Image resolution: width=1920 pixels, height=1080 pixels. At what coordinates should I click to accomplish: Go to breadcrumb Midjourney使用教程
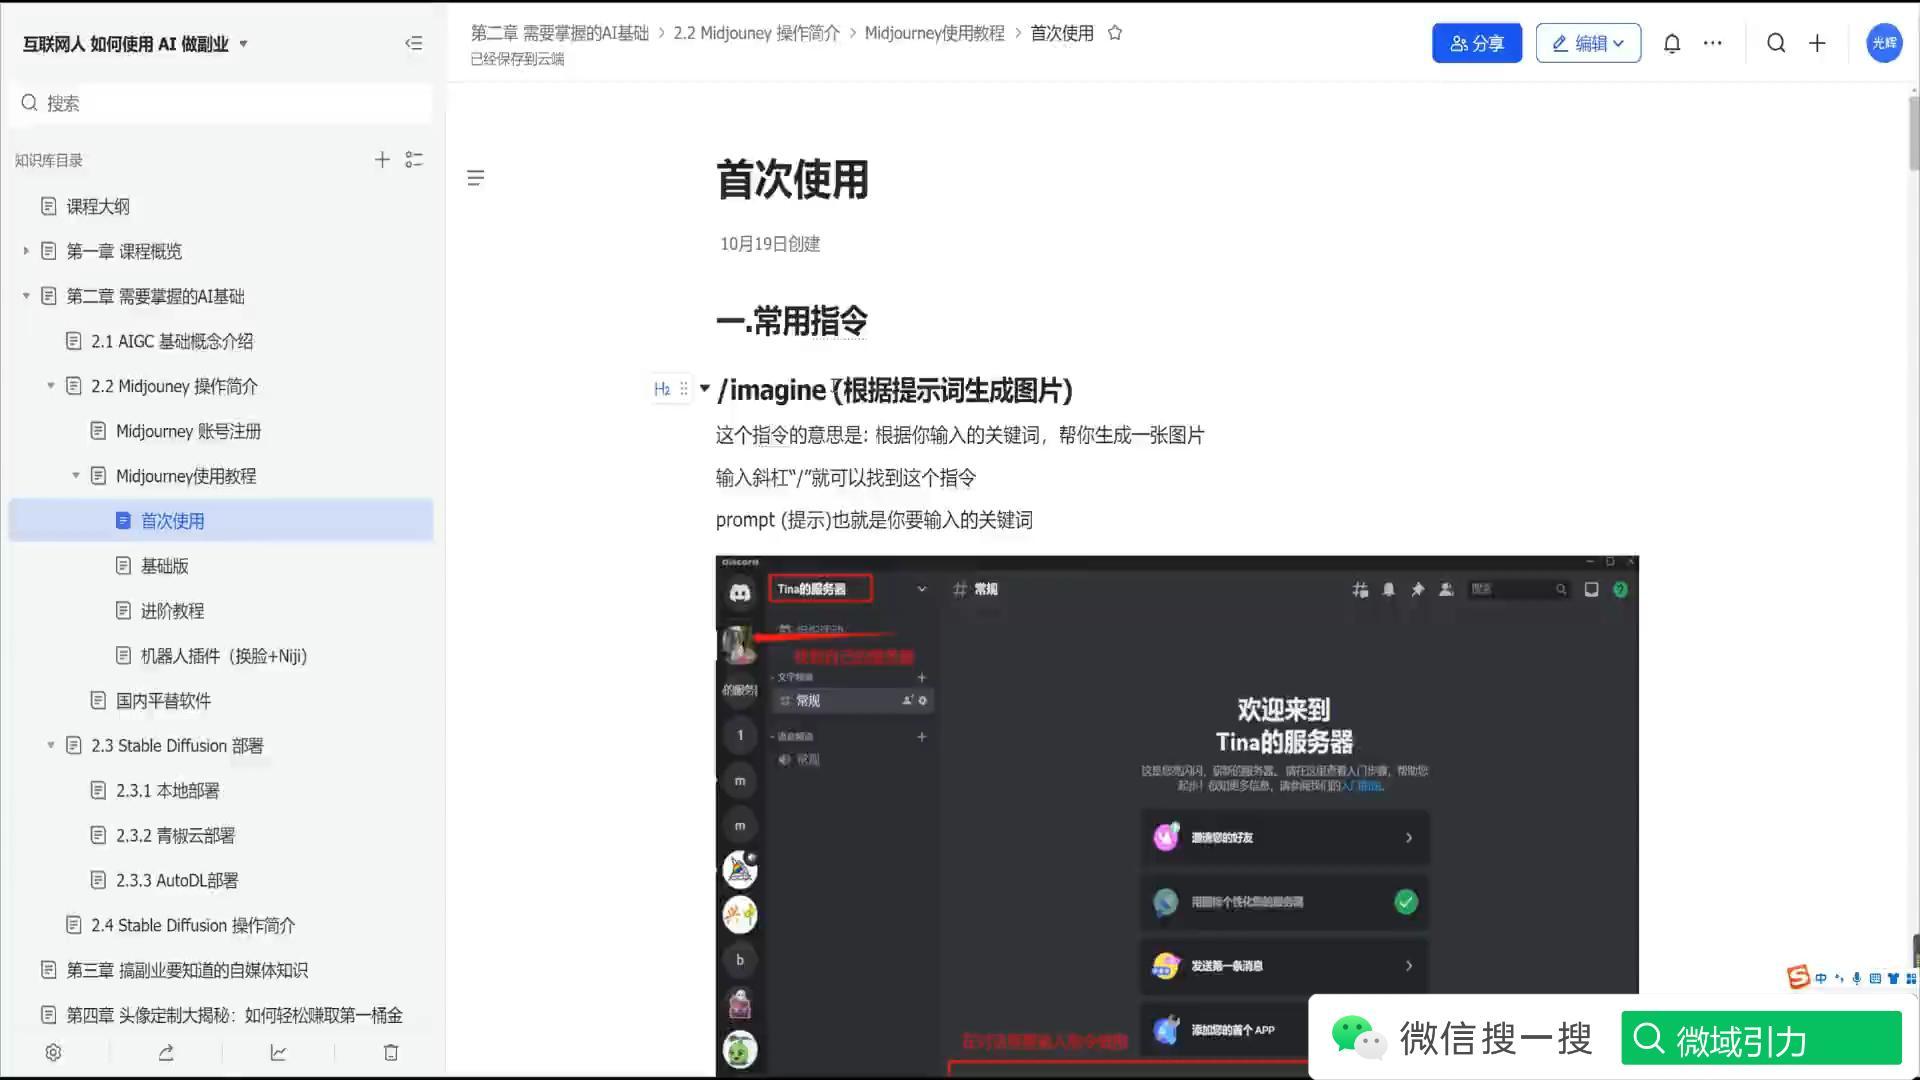pyautogui.click(x=935, y=33)
